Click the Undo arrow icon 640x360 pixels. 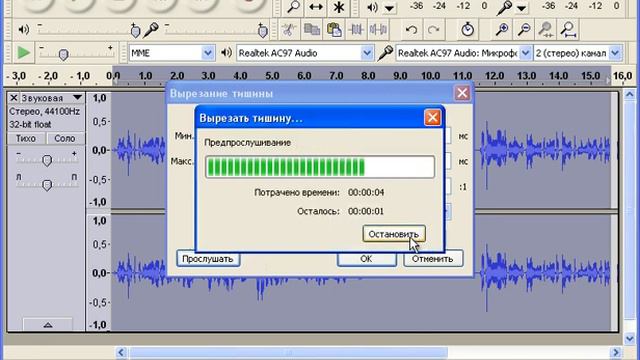click(x=411, y=30)
